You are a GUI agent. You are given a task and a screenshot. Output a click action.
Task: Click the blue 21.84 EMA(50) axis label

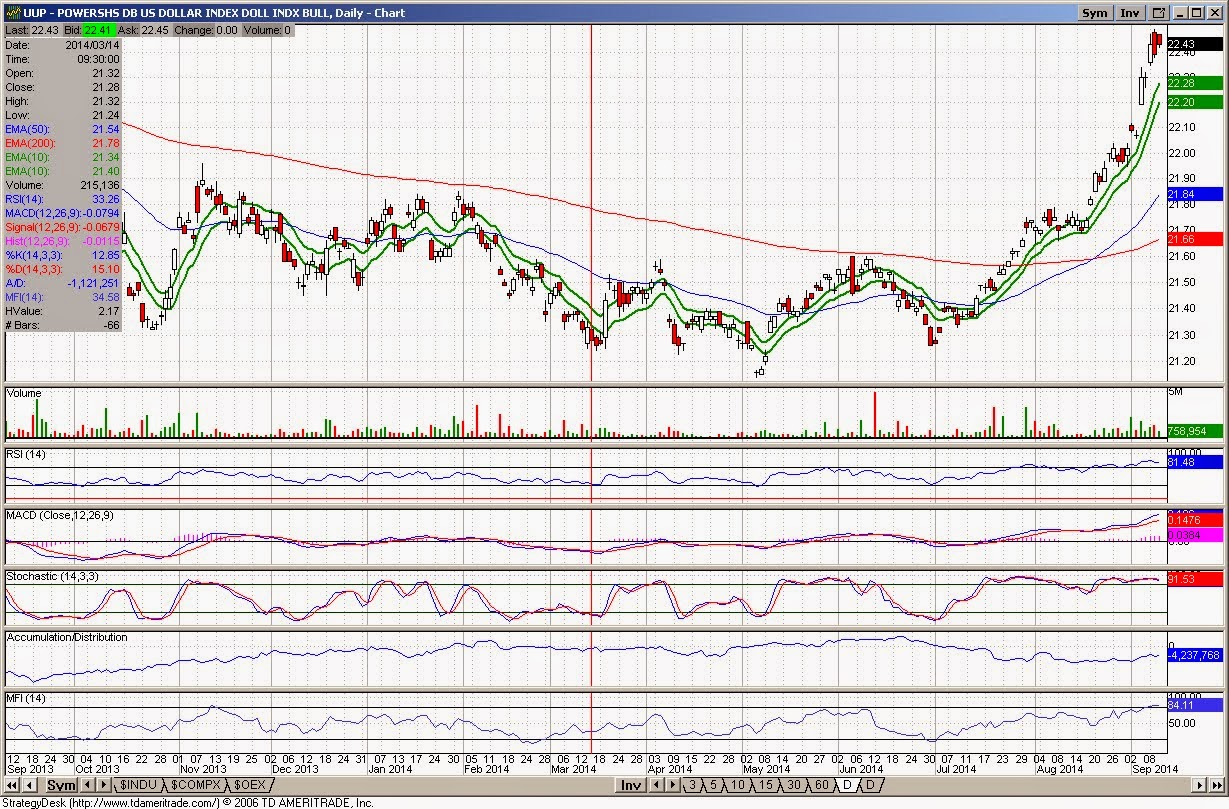click(x=1194, y=194)
